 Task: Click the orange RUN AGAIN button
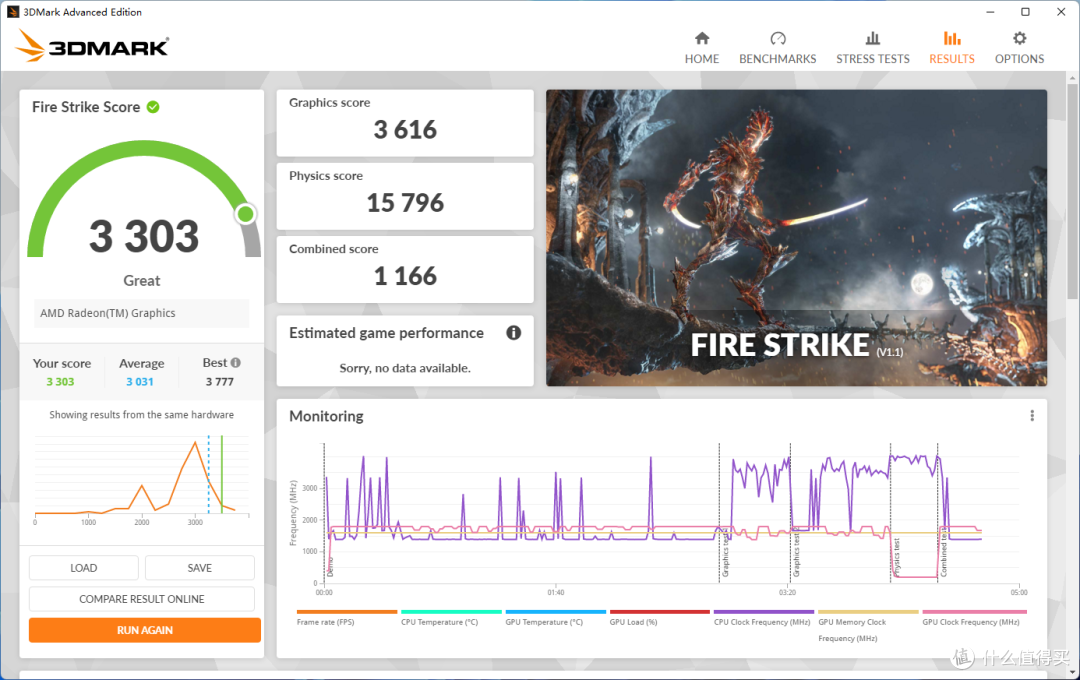pyautogui.click(x=145, y=630)
